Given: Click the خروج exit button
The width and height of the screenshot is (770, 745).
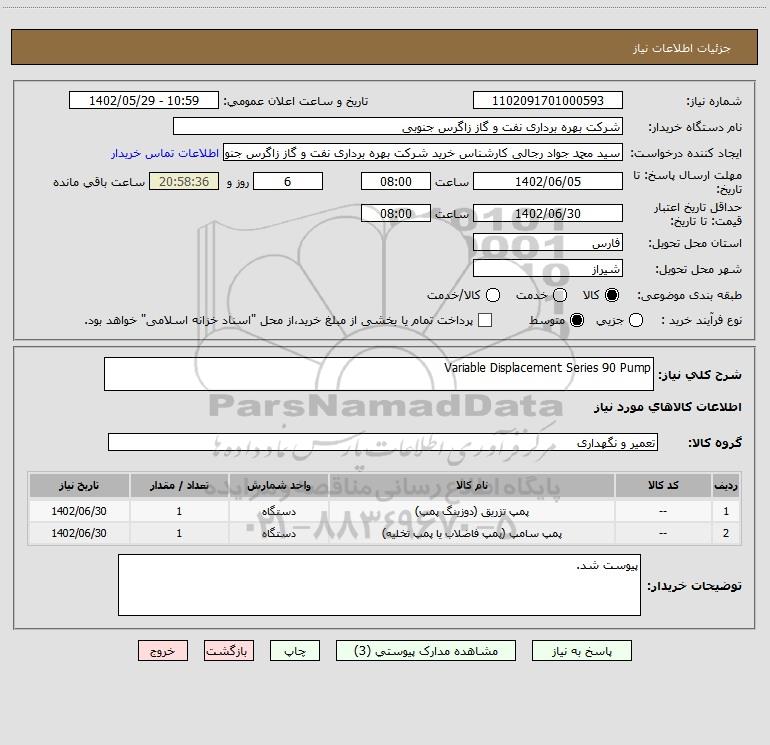Looking at the screenshot, I should click(x=163, y=651).
